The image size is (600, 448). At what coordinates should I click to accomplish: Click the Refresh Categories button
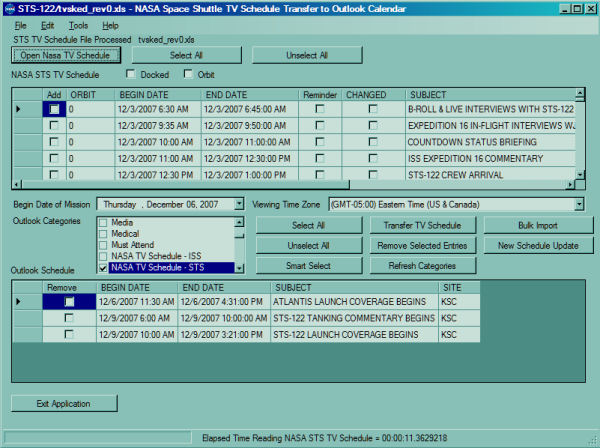(423, 266)
